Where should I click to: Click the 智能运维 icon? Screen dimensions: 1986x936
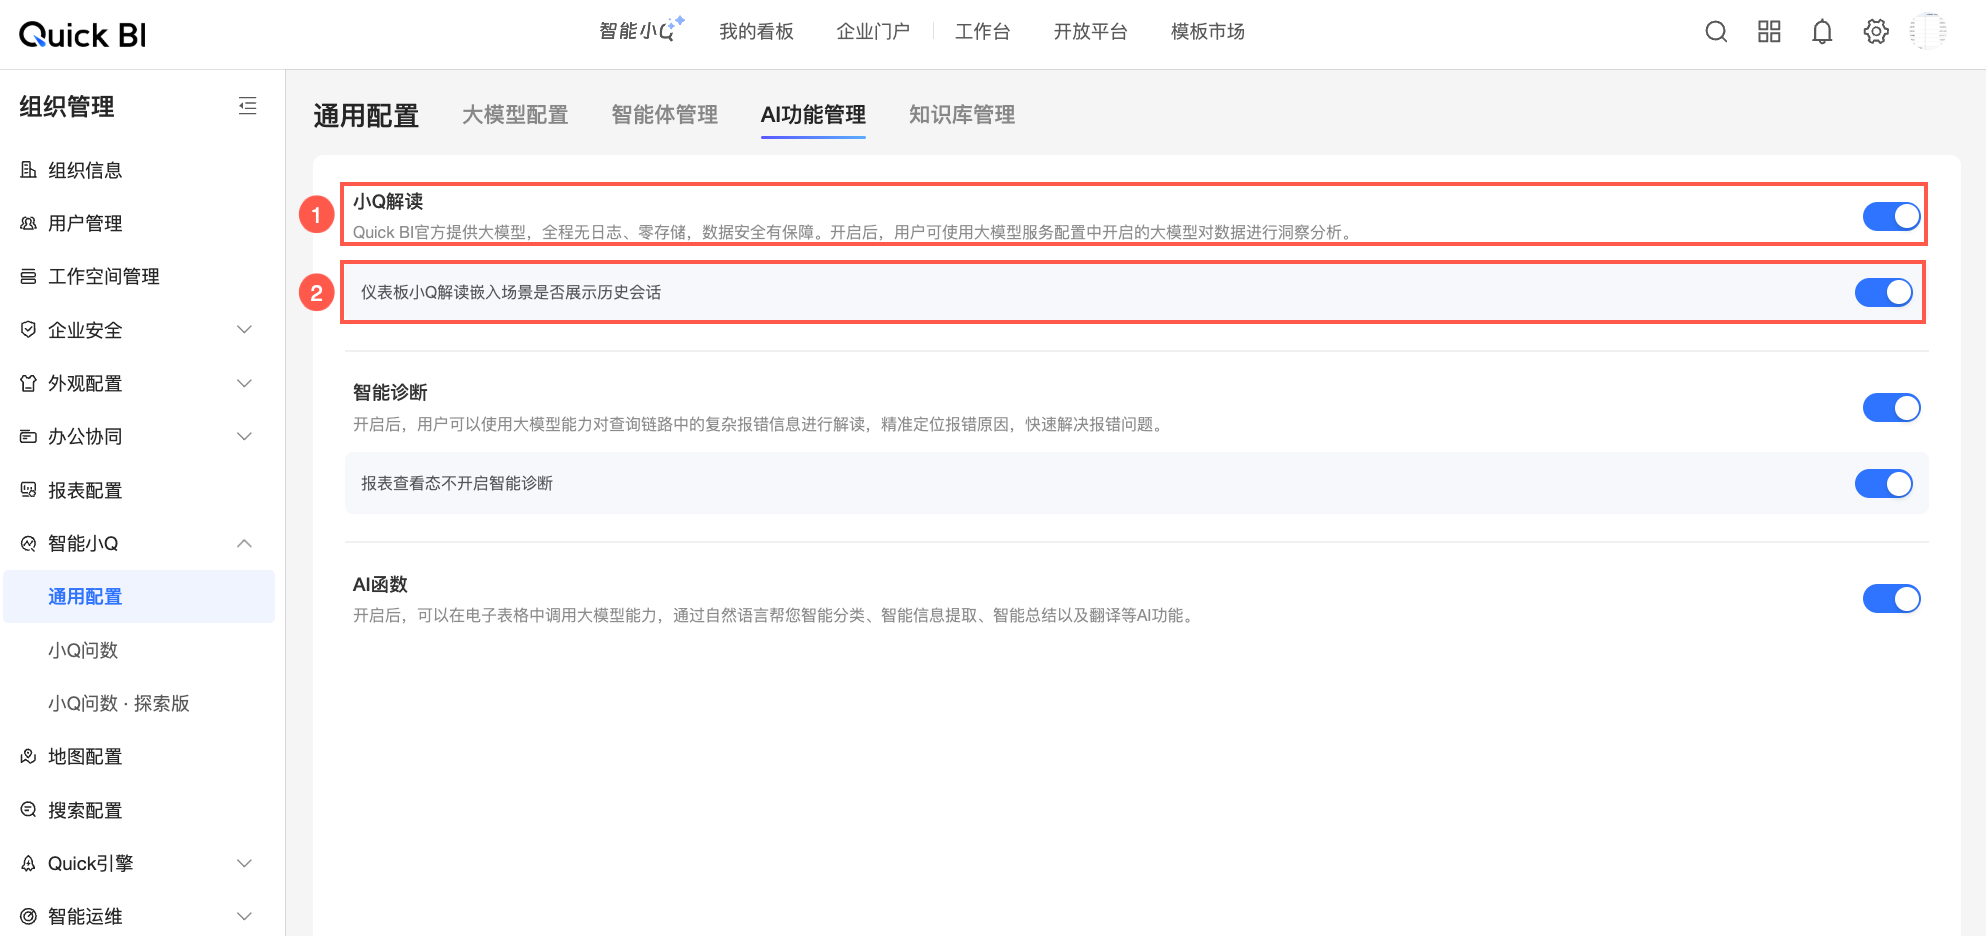click(x=29, y=916)
